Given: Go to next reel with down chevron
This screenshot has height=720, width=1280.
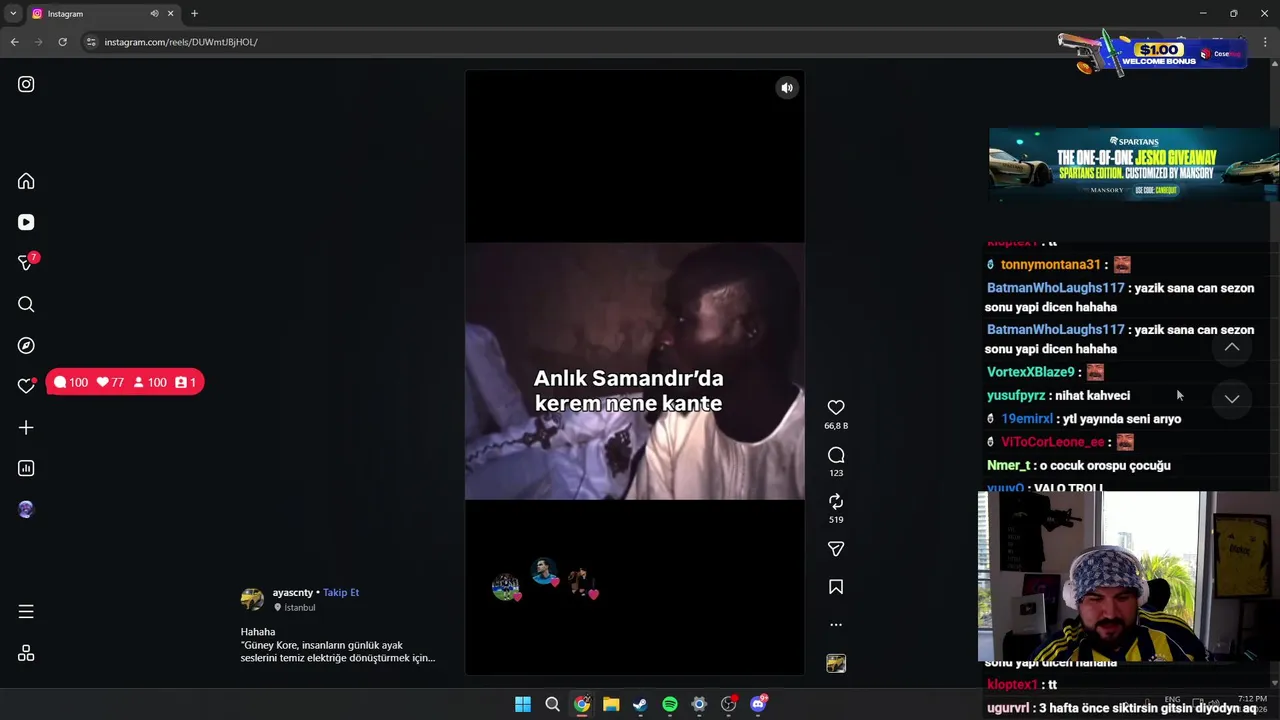Looking at the screenshot, I should point(1232,398).
